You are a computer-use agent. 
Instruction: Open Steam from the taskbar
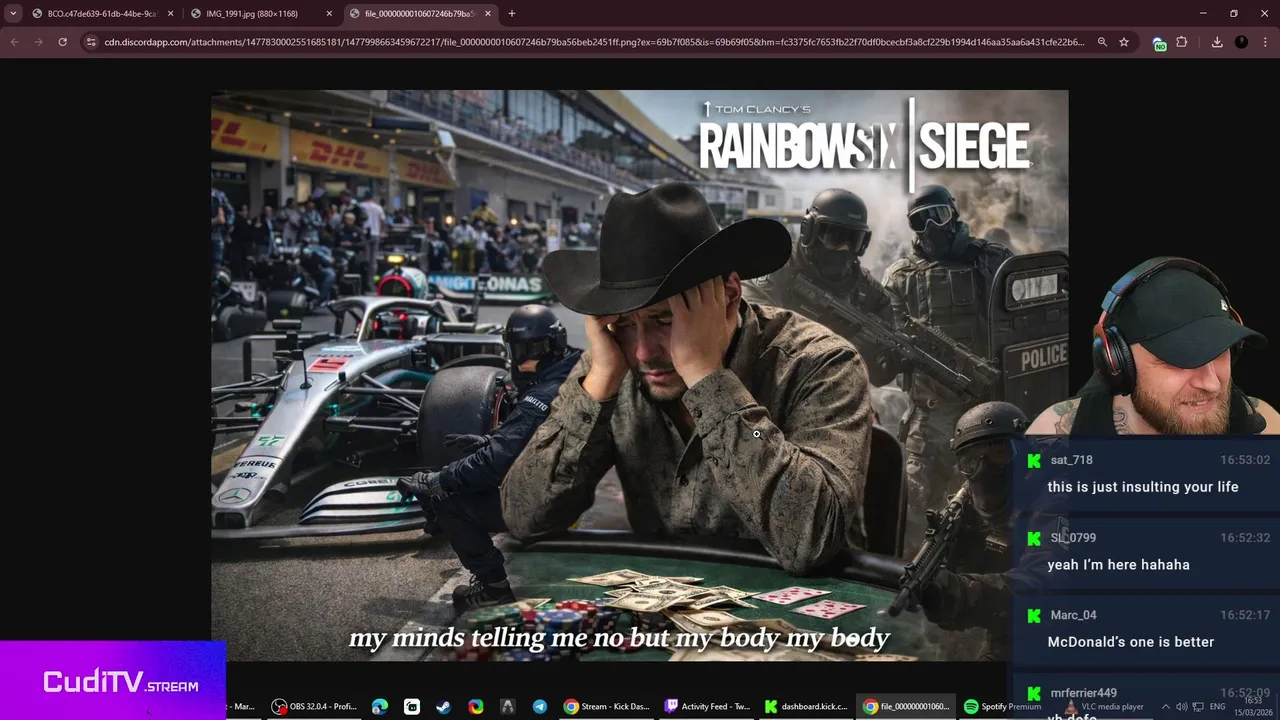pos(443,706)
